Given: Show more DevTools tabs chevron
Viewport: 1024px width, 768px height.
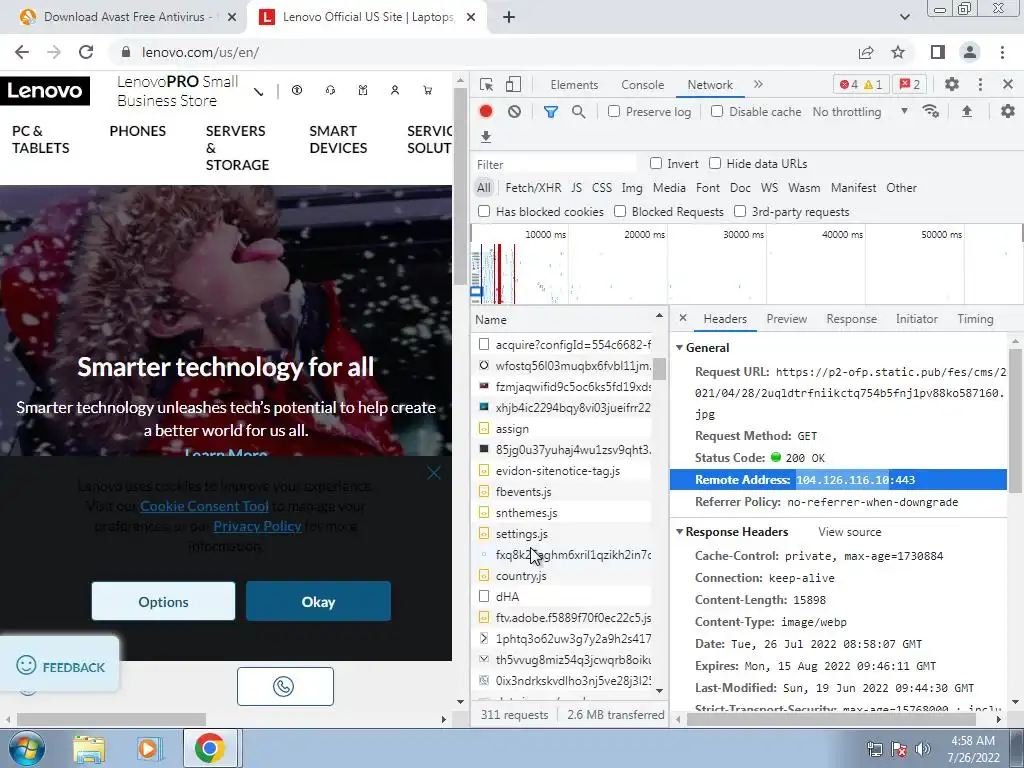Looking at the screenshot, I should [x=758, y=84].
